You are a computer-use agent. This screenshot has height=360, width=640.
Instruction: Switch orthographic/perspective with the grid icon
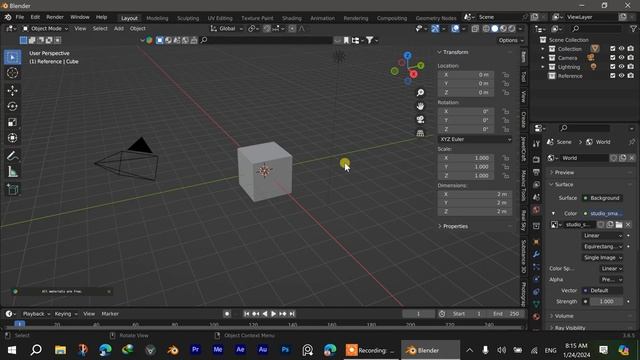pos(420,133)
